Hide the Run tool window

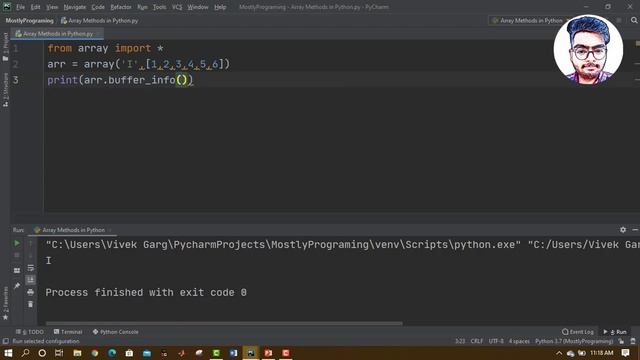pyautogui.click(x=635, y=230)
